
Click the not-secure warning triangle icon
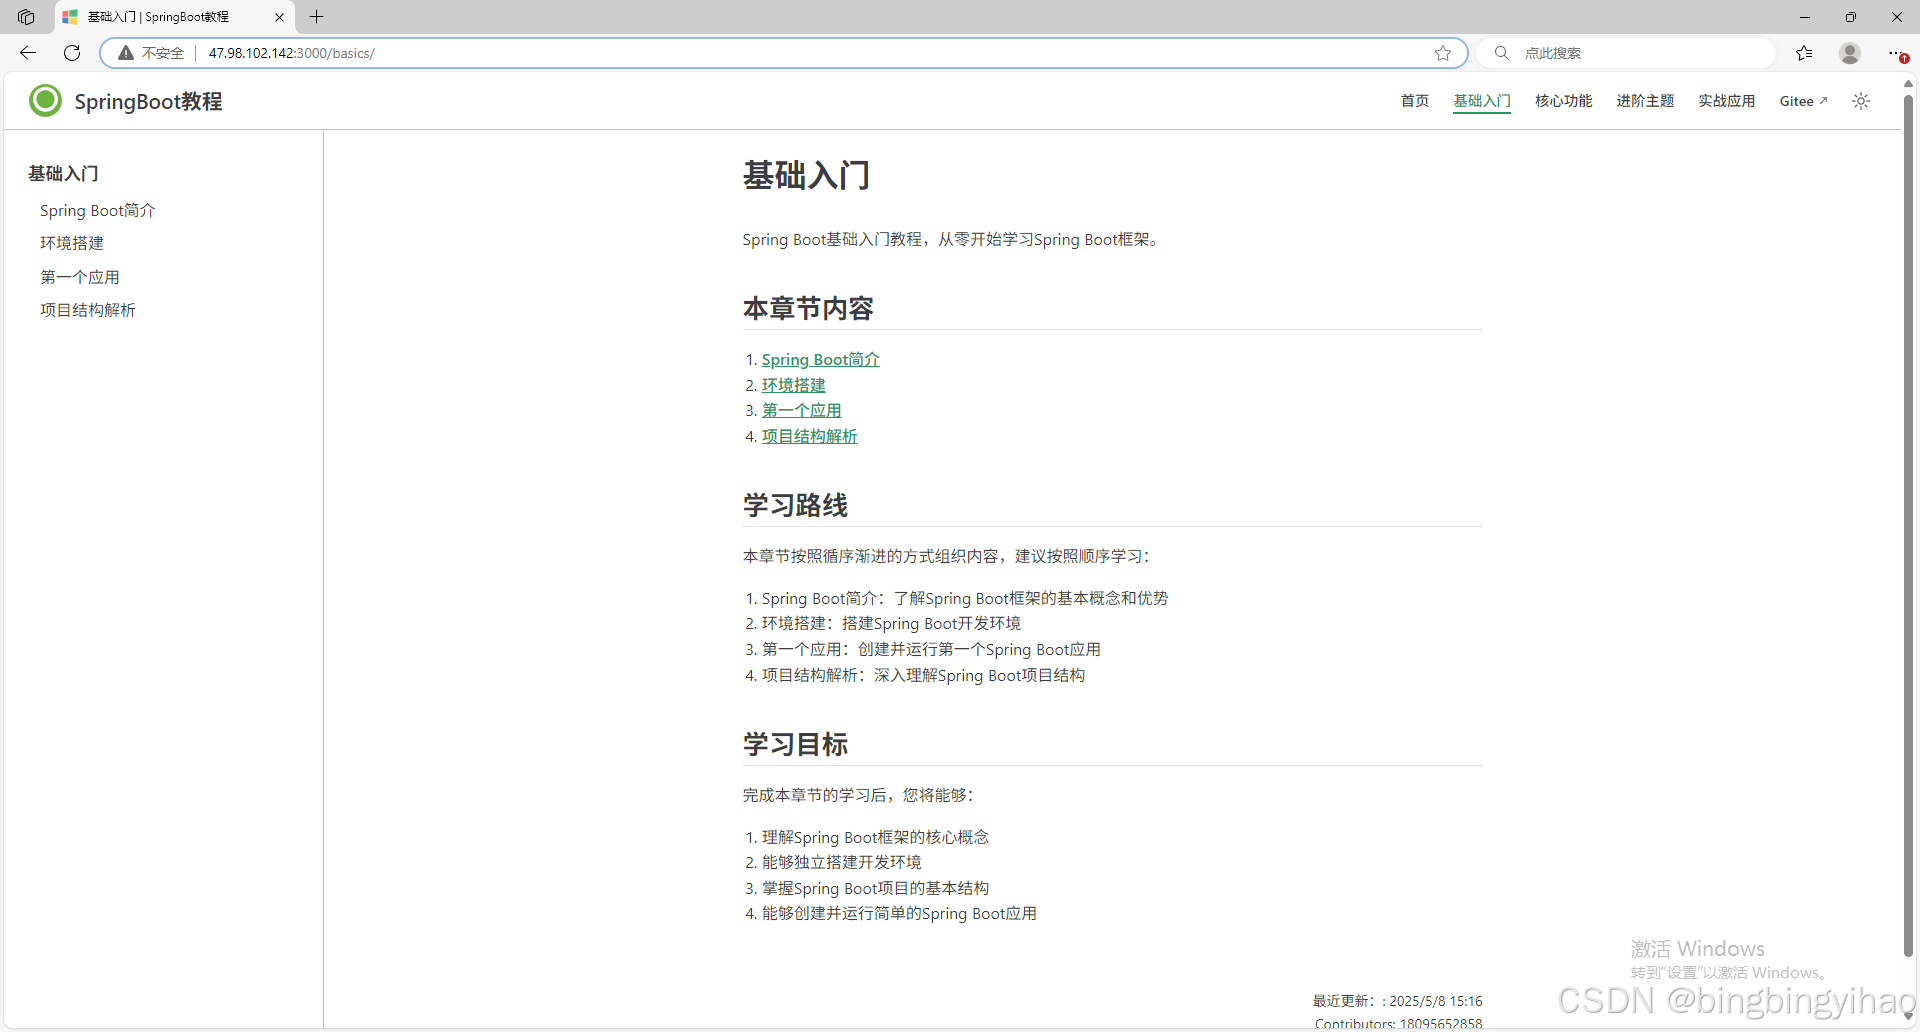(x=126, y=53)
